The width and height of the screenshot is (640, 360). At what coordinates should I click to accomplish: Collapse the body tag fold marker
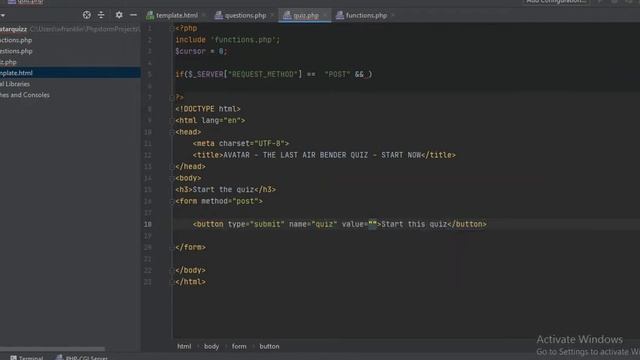[172, 178]
